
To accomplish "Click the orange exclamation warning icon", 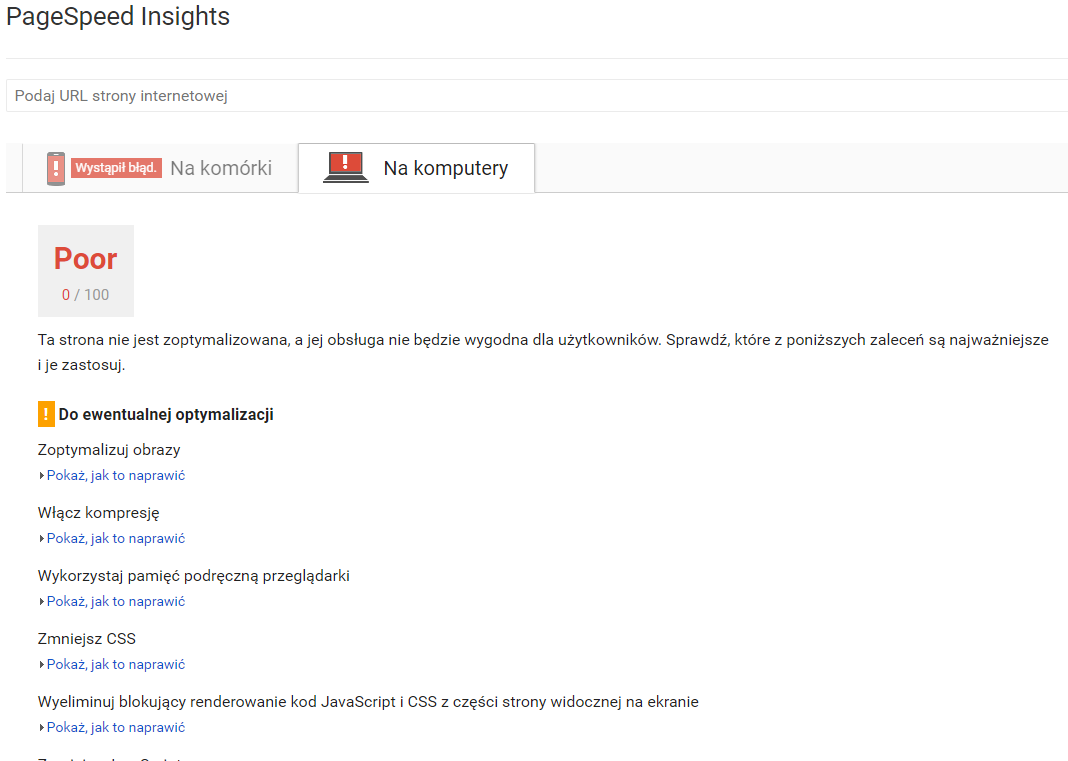I will pos(45,414).
